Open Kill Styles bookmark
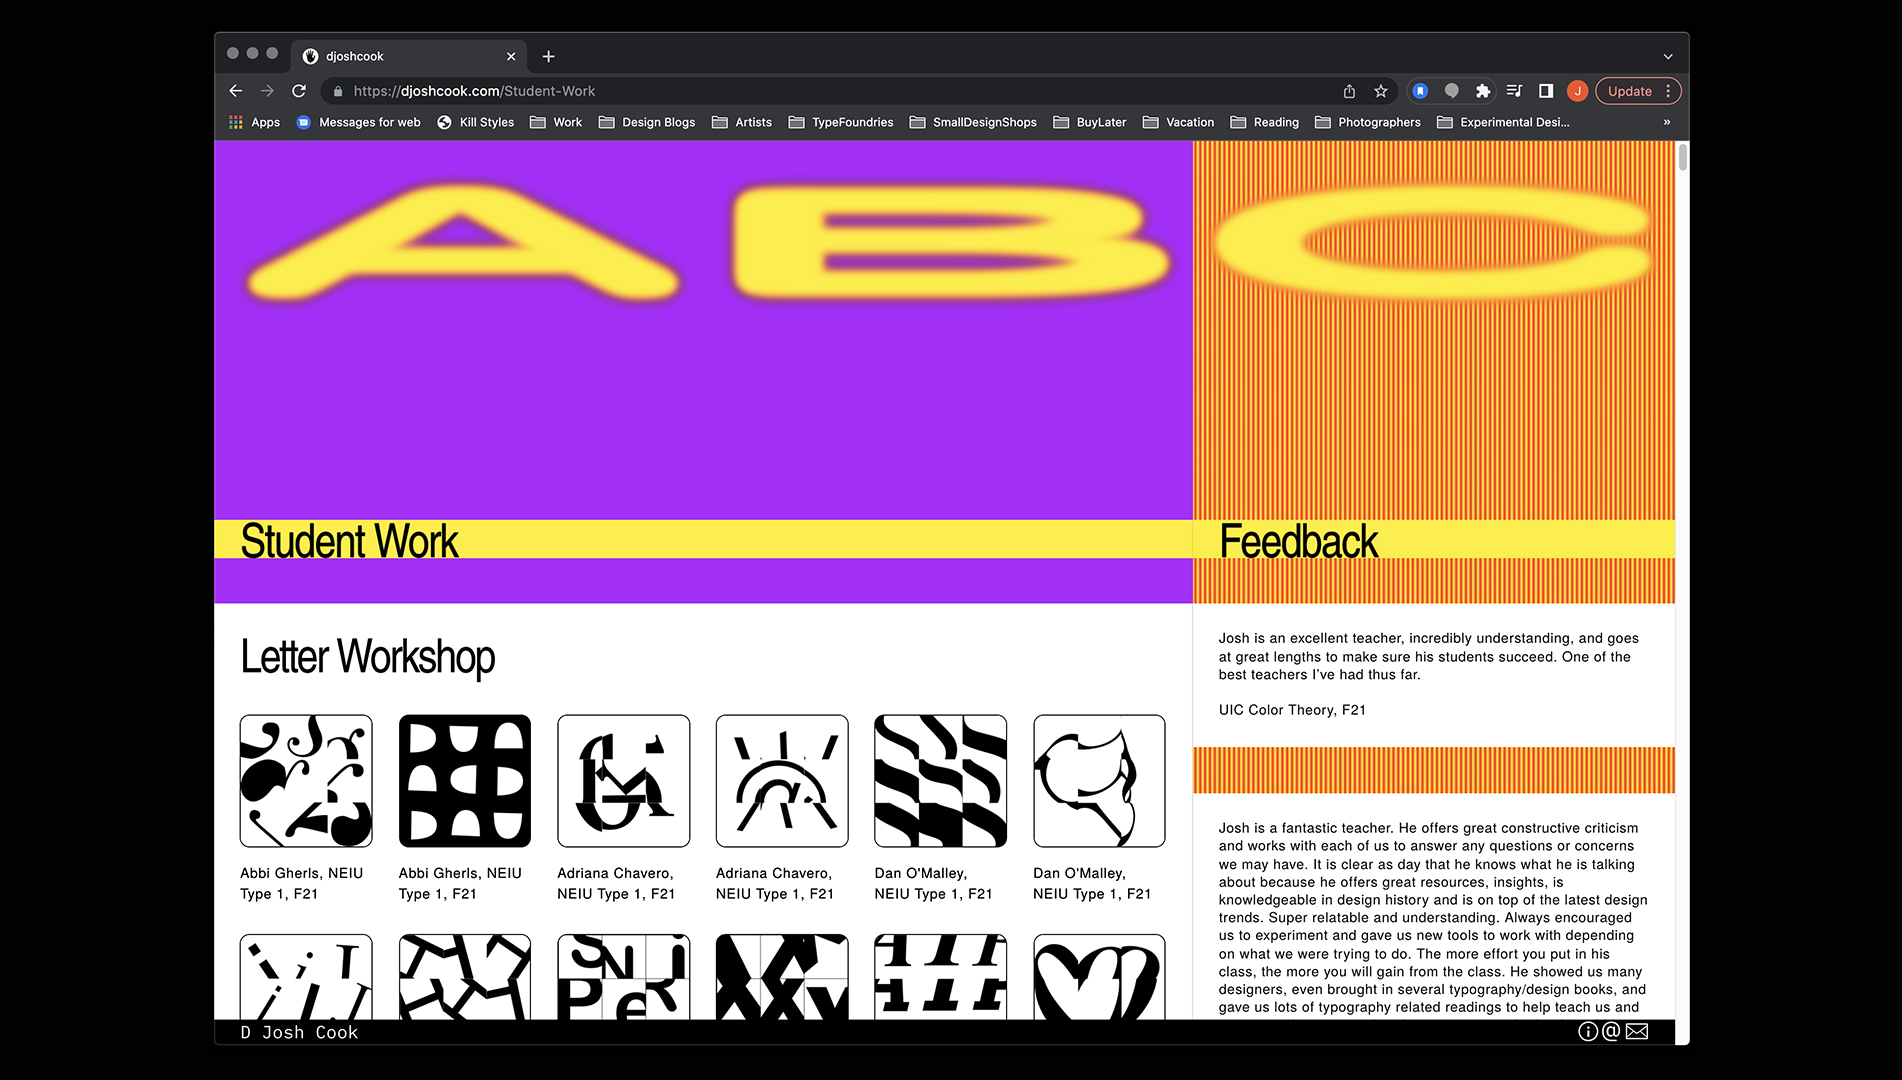This screenshot has width=1902, height=1080. [x=475, y=122]
